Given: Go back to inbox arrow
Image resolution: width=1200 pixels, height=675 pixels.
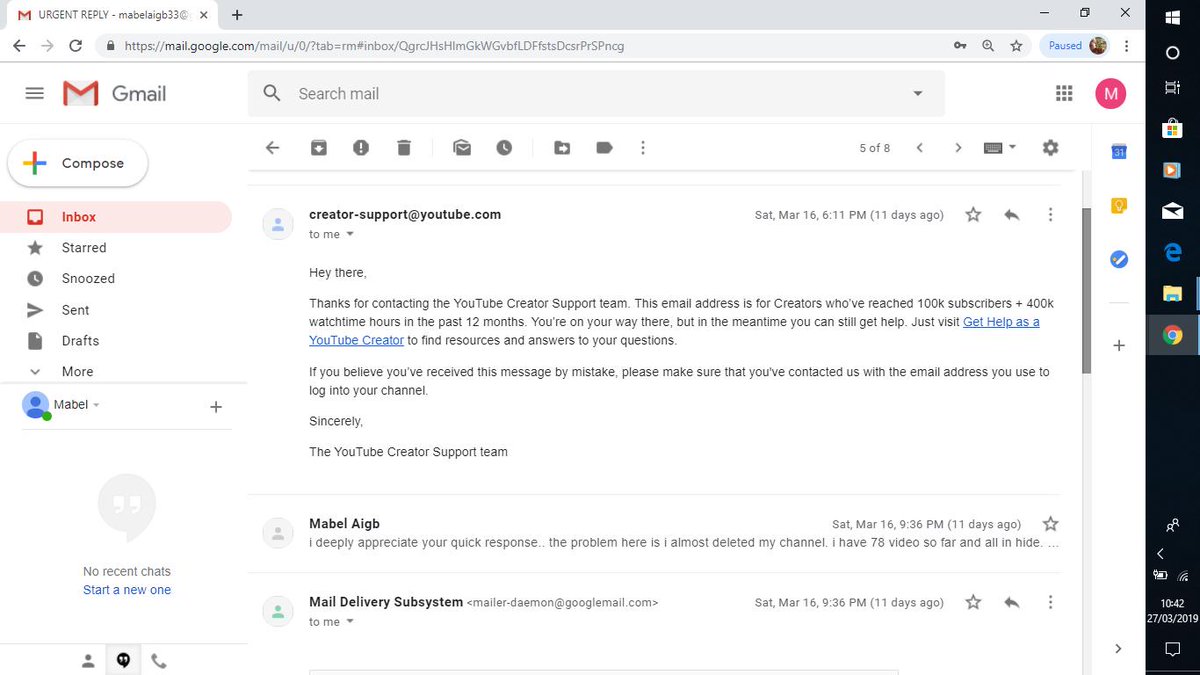Looking at the screenshot, I should 272,147.
